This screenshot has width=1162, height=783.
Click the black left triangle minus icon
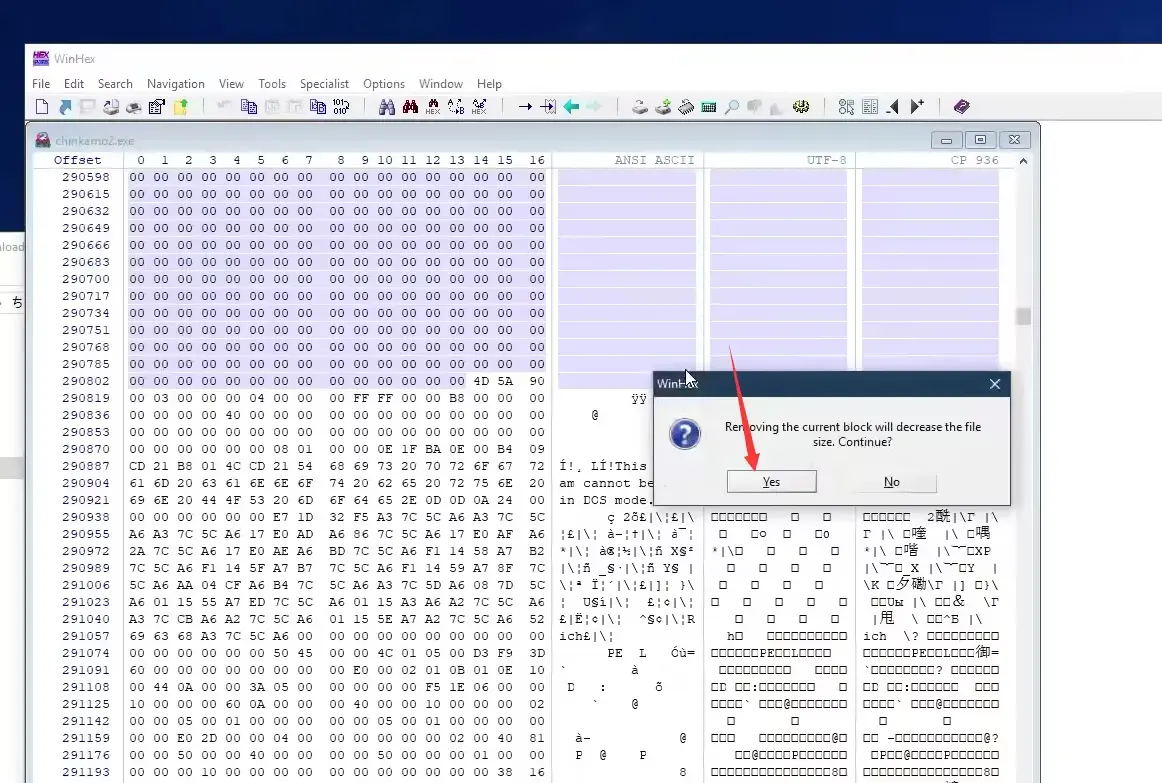893,107
